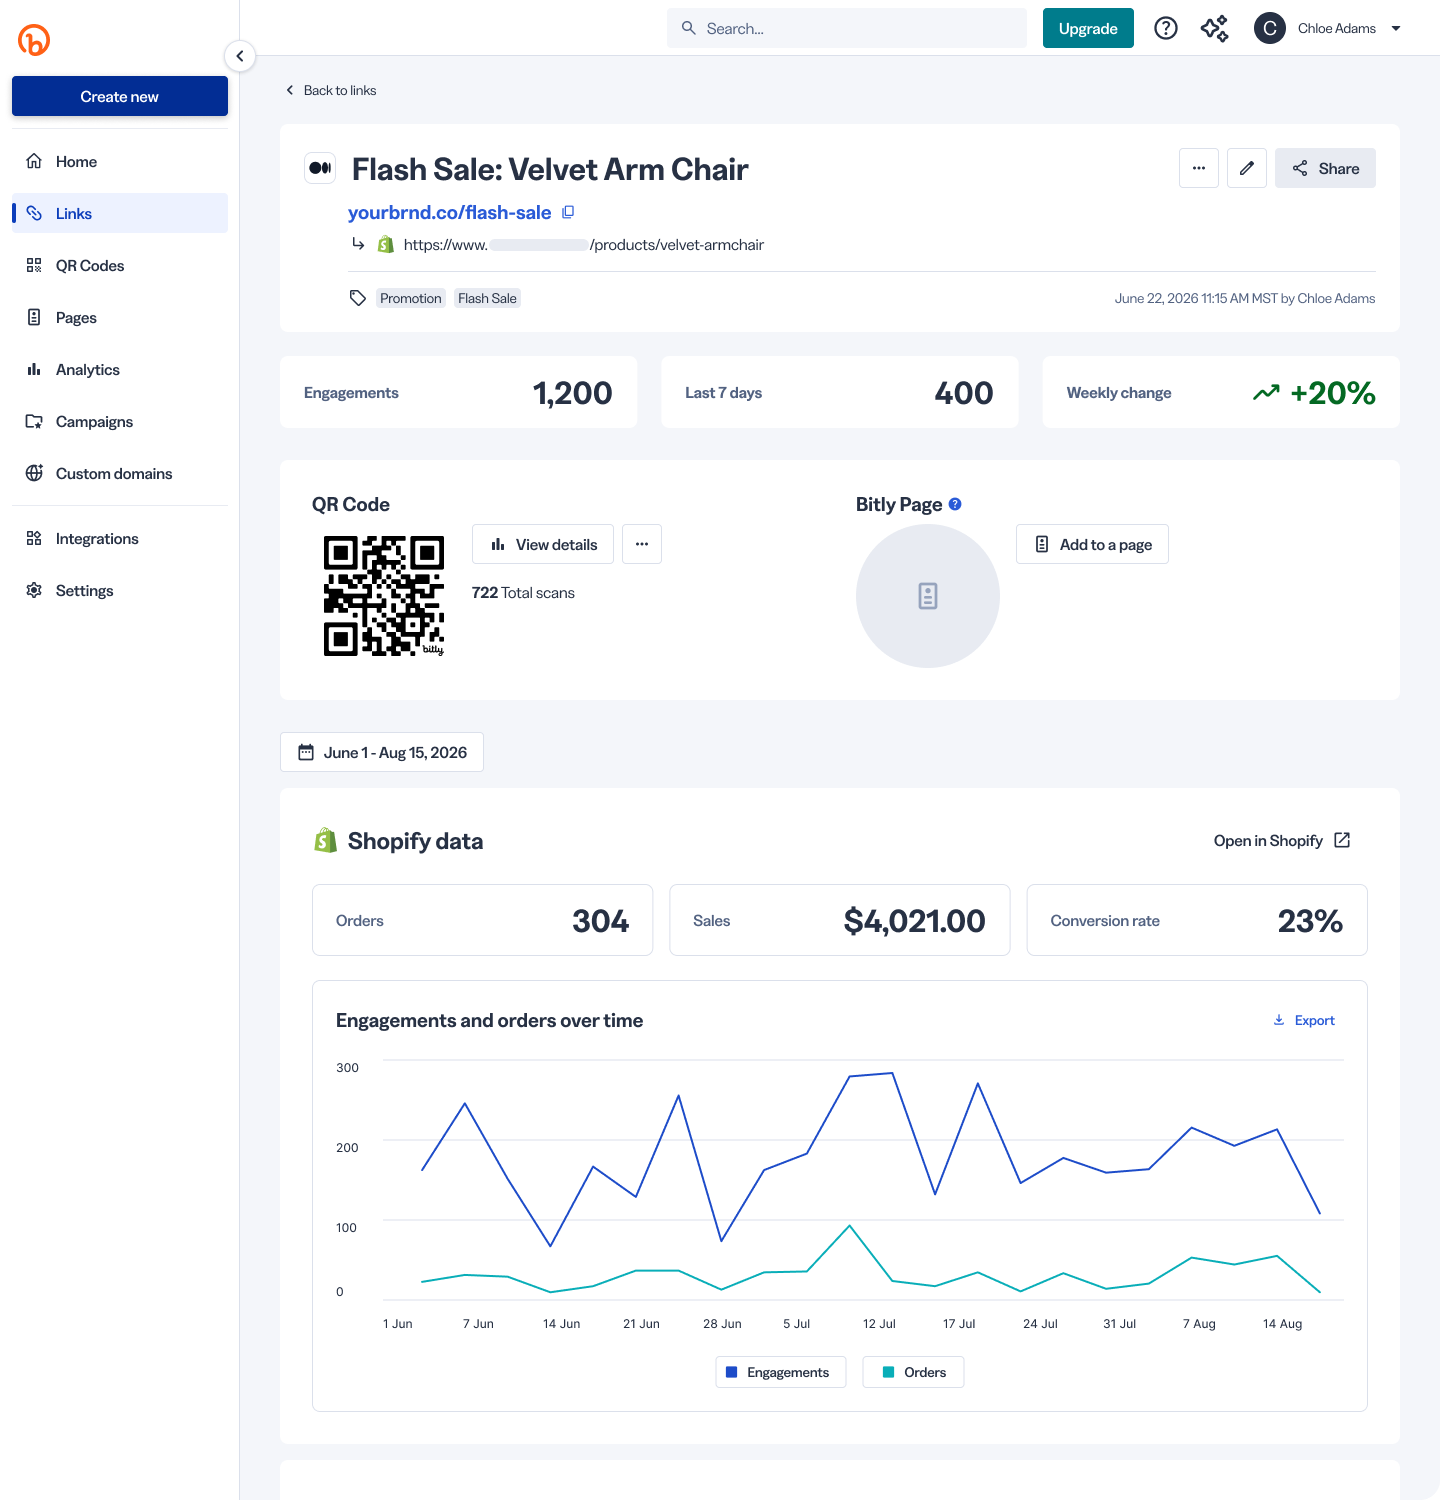Click the Engagements 1,200 card

458,392
